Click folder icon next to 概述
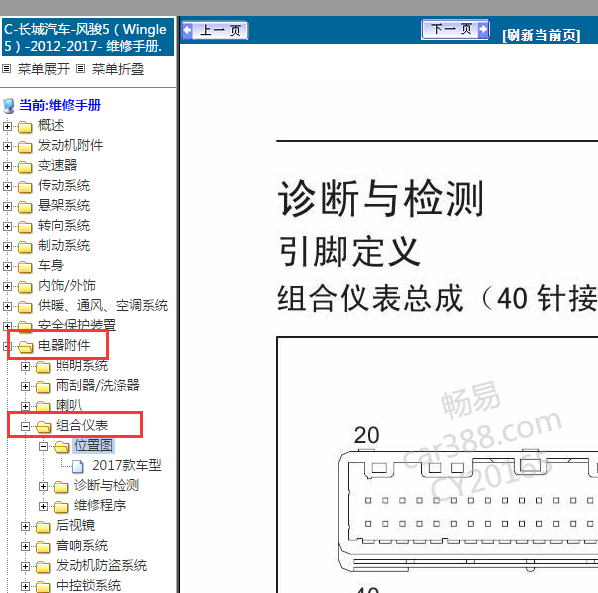Image resolution: width=598 pixels, height=593 pixels. [x=25, y=127]
